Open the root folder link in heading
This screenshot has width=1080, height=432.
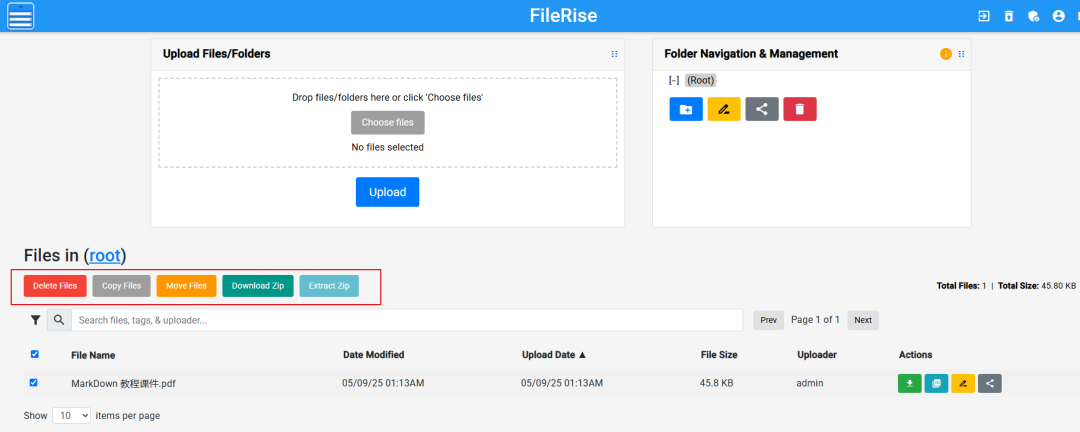click(x=105, y=255)
